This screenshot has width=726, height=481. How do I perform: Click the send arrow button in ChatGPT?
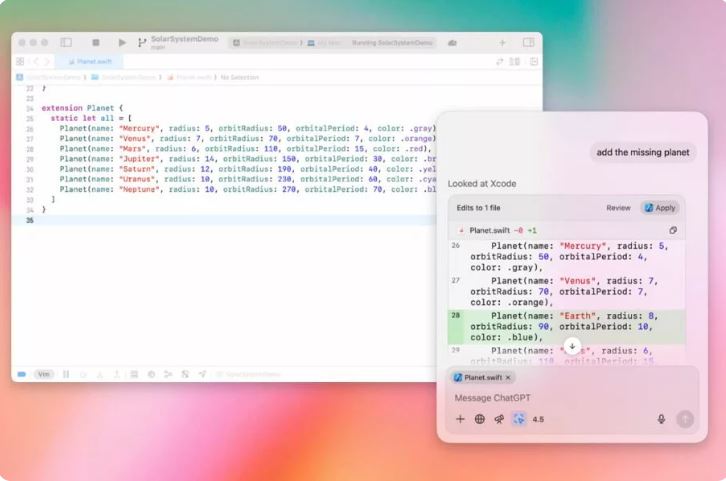coord(684,419)
